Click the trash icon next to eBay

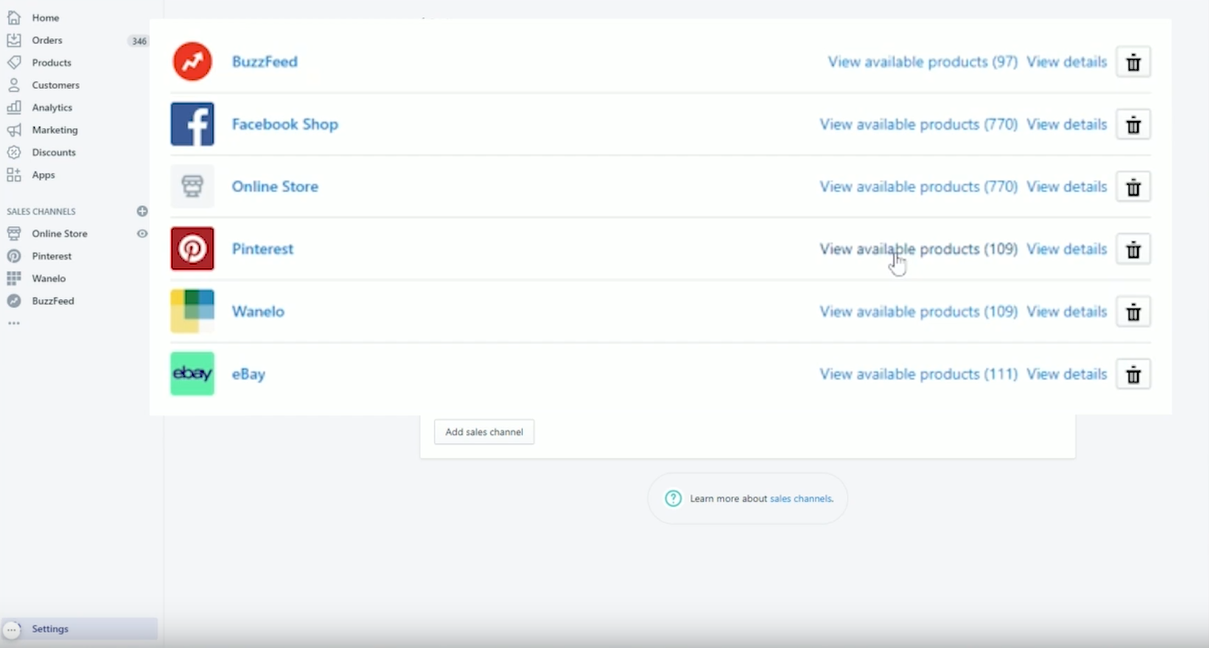point(1132,374)
